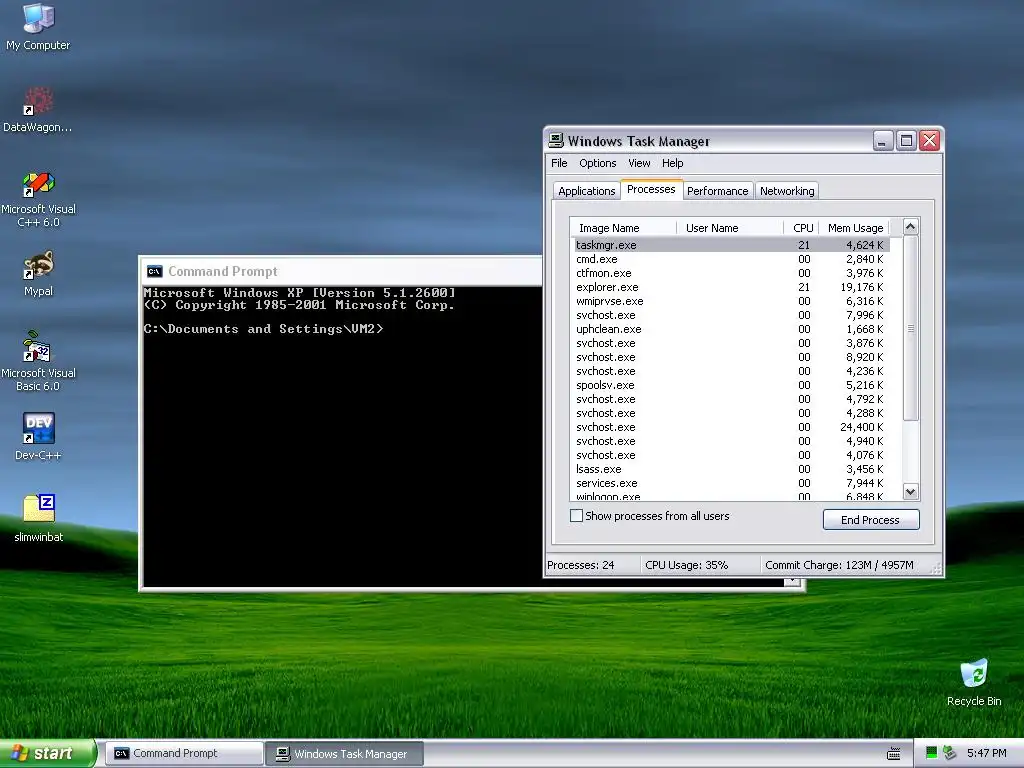
Task: Open the Options menu in Task Manager
Action: (598, 163)
